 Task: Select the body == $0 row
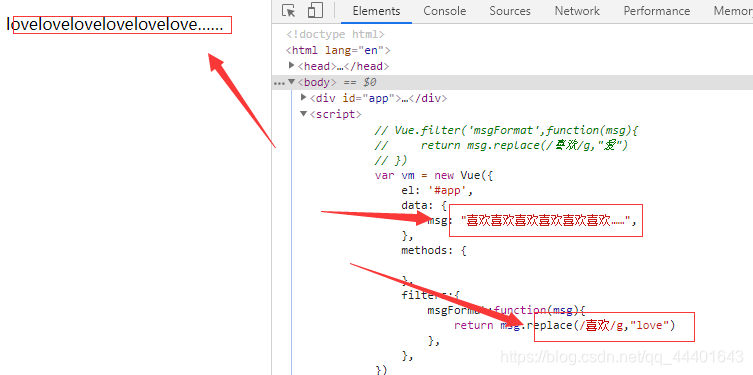coord(512,82)
